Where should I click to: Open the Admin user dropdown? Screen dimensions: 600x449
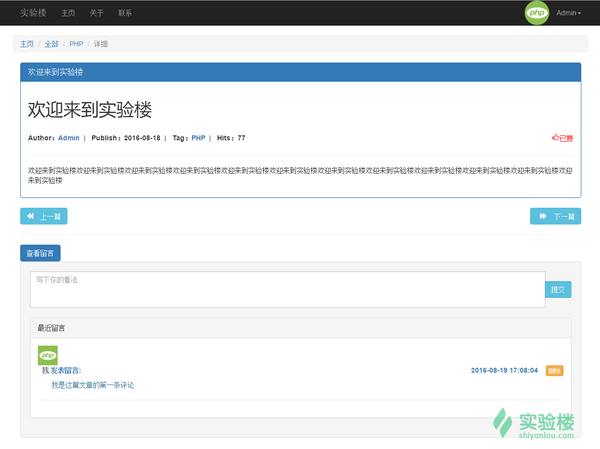point(568,13)
